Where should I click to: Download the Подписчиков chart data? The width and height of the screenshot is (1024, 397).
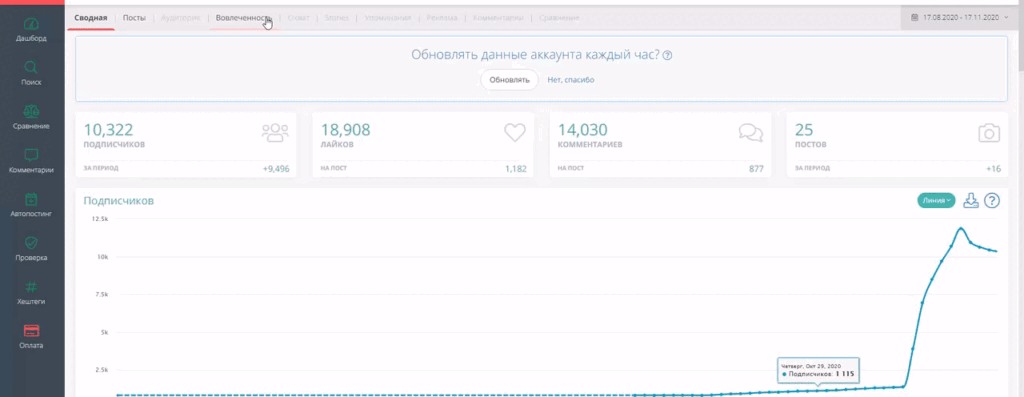click(971, 200)
